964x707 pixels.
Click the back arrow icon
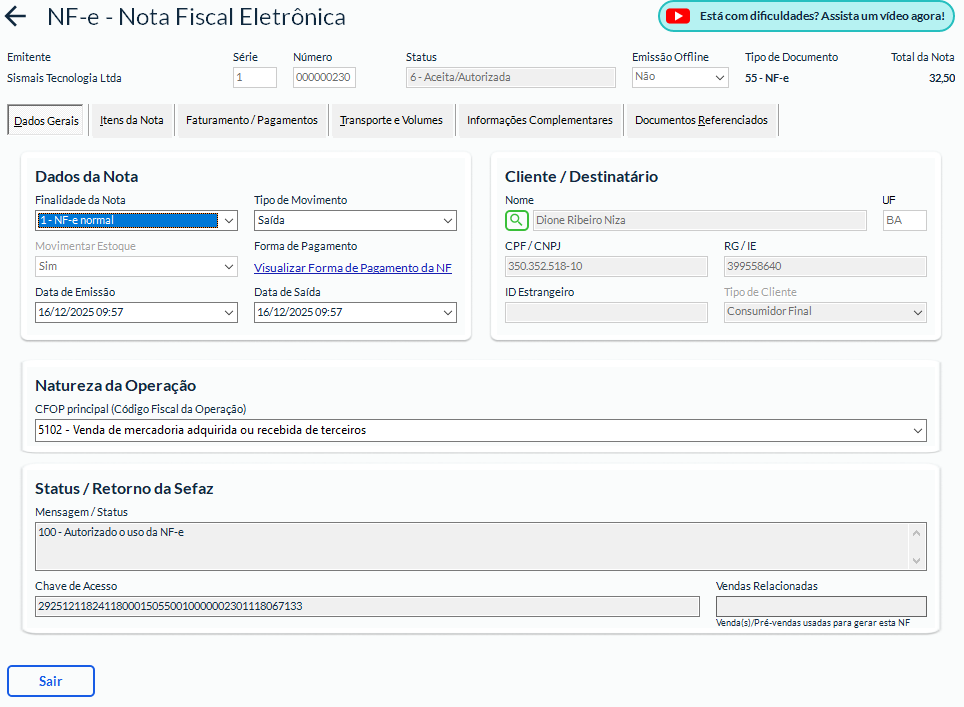(x=16, y=17)
